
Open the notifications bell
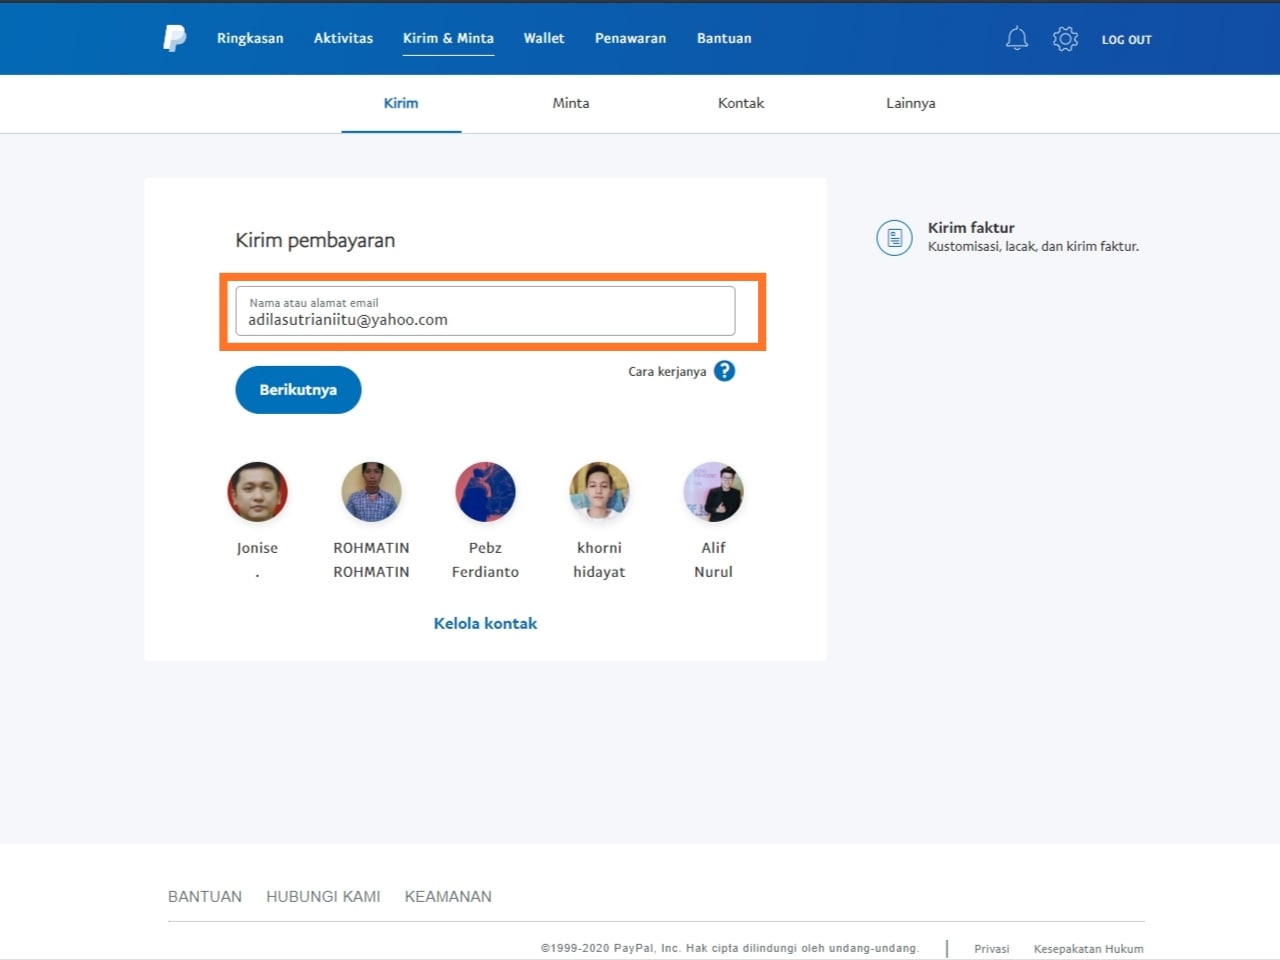[1017, 38]
